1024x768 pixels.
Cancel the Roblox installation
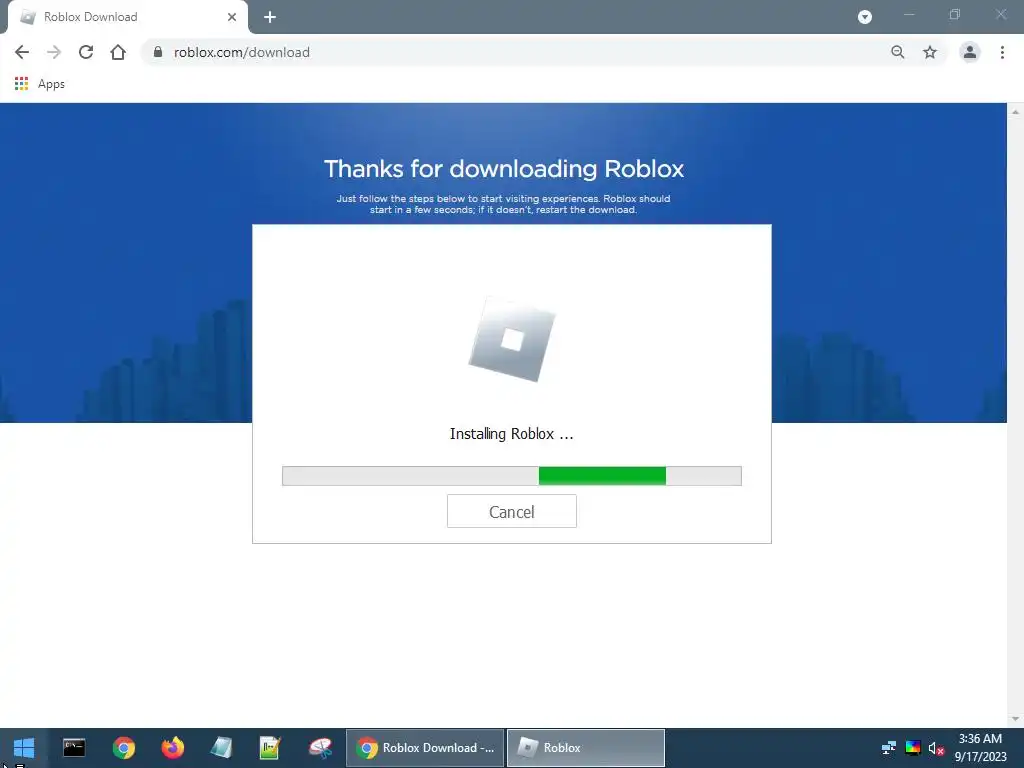[x=511, y=511]
